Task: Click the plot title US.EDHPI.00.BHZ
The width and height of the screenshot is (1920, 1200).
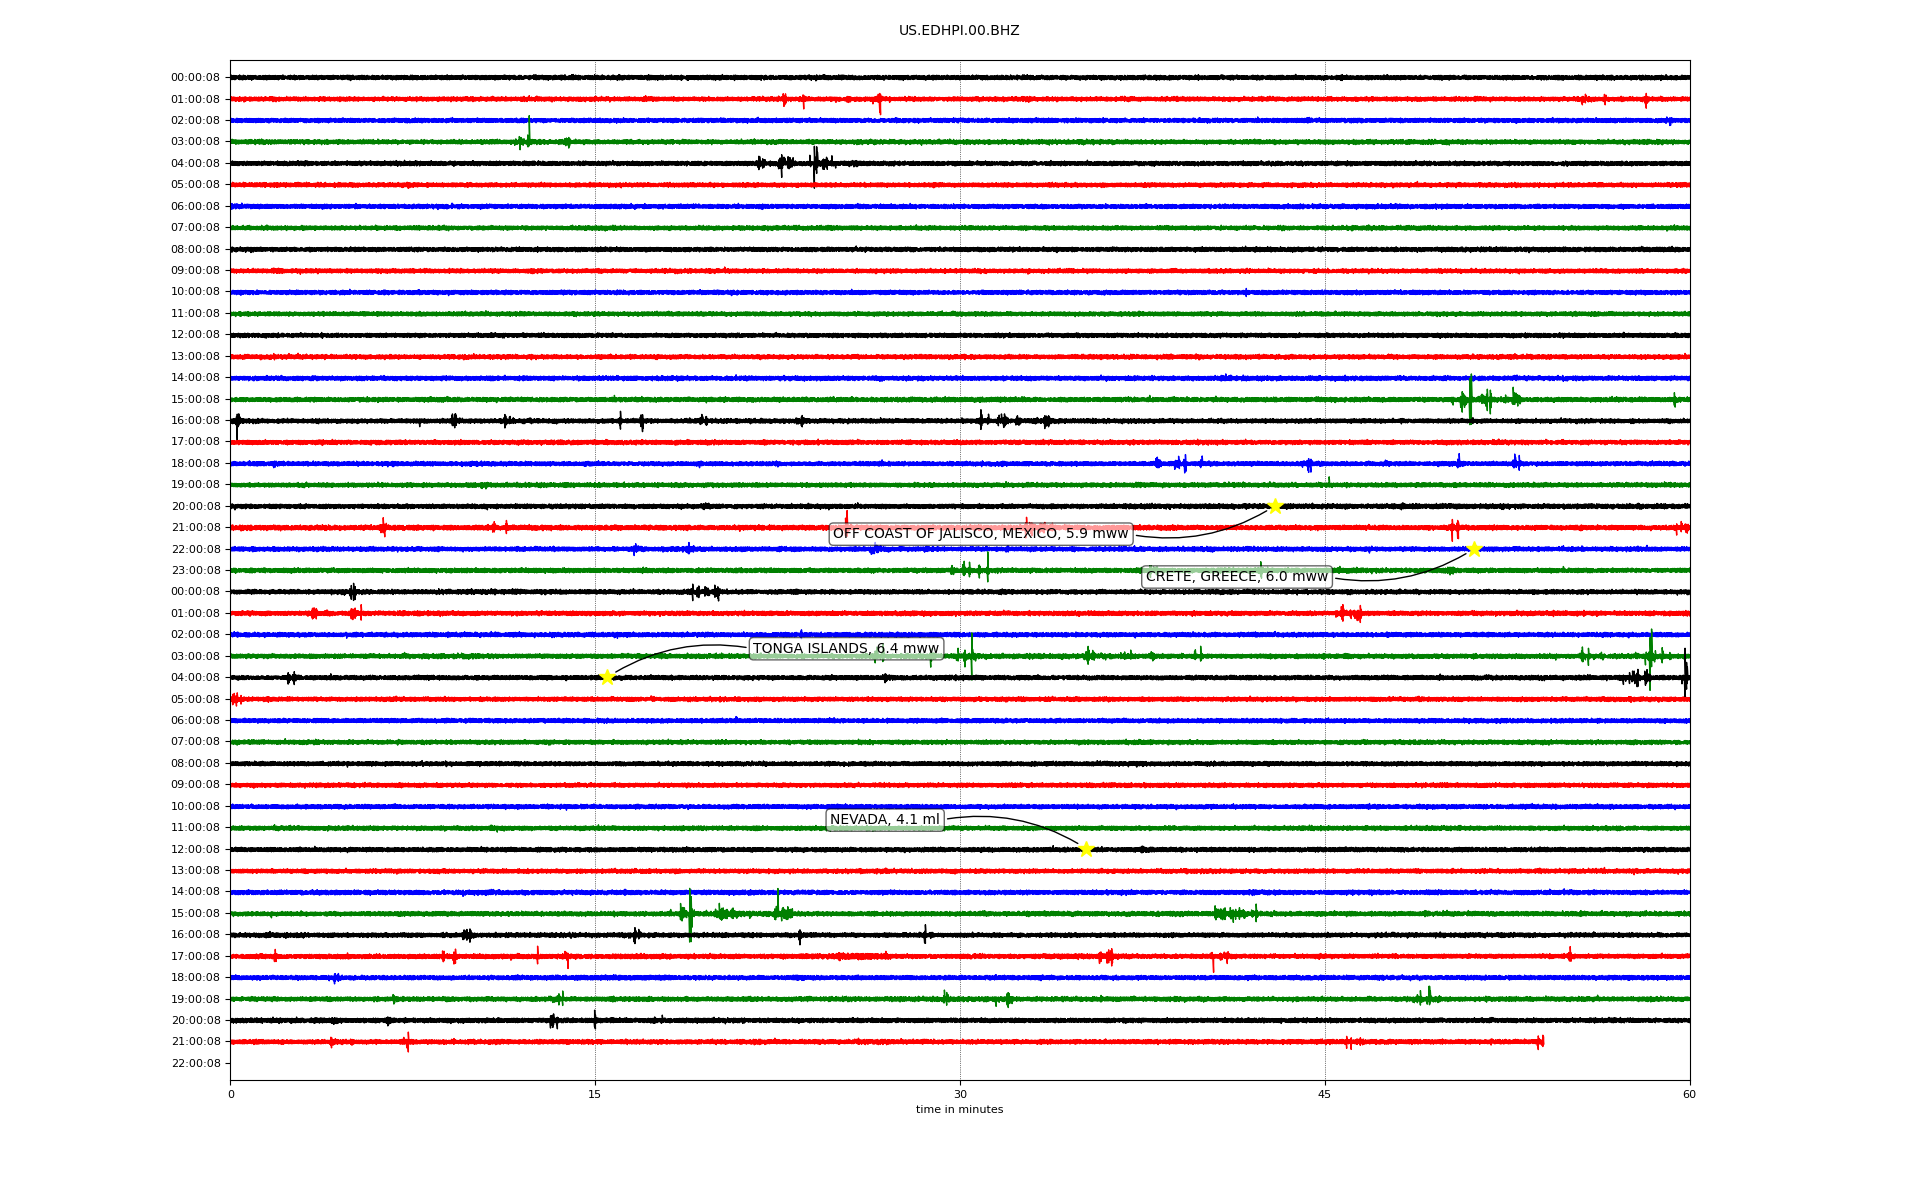Action: click(959, 31)
